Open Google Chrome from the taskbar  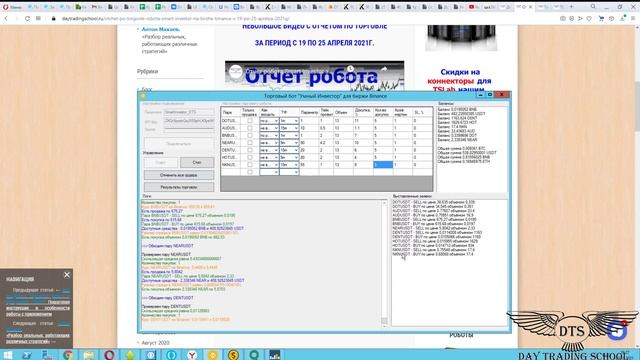pos(68,355)
